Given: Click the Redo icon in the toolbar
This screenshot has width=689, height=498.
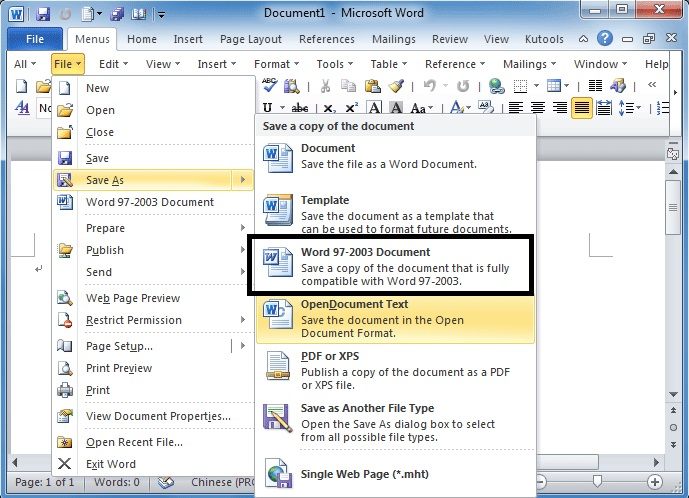Looking at the screenshot, I should (463, 86).
